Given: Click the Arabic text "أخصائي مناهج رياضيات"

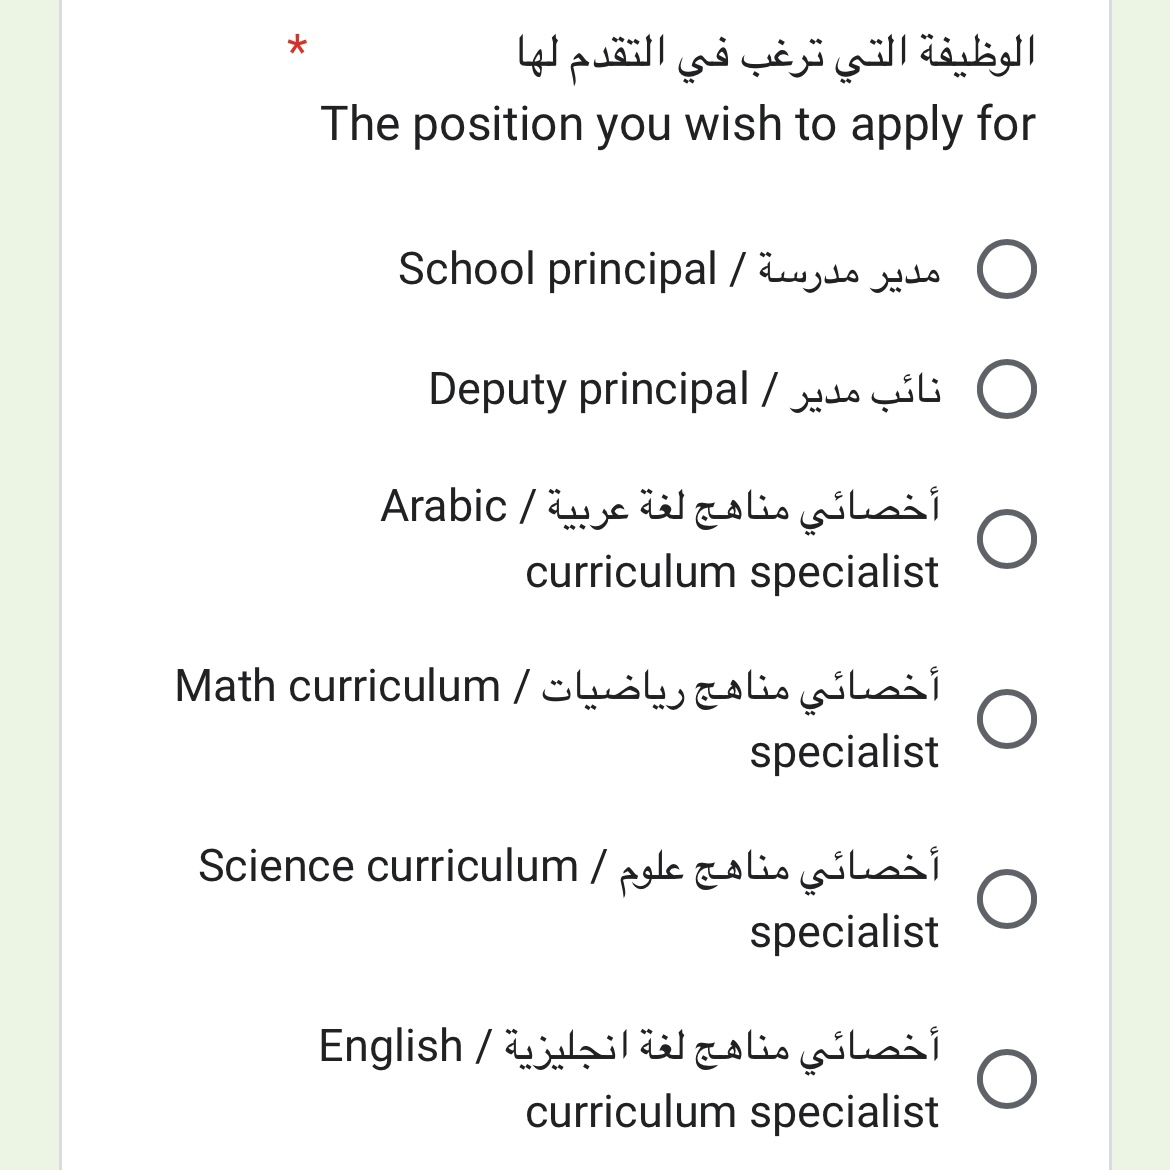Looking at the screenshot, I should 741,687.
